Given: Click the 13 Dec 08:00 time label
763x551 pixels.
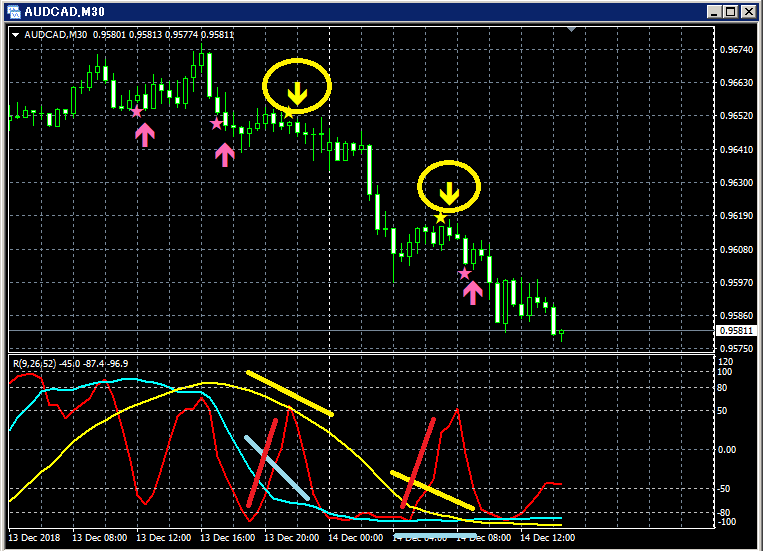Looking at the screenshot, I should pyautogui.click(x=100, y=538).
